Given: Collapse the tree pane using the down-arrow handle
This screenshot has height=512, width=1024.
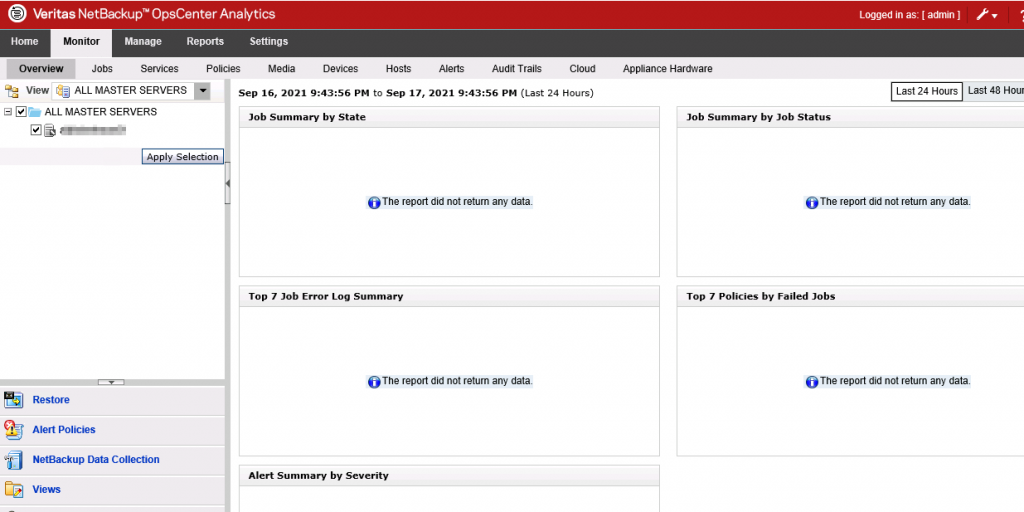Looking at the screenshot, I should [x=111, y=382].
